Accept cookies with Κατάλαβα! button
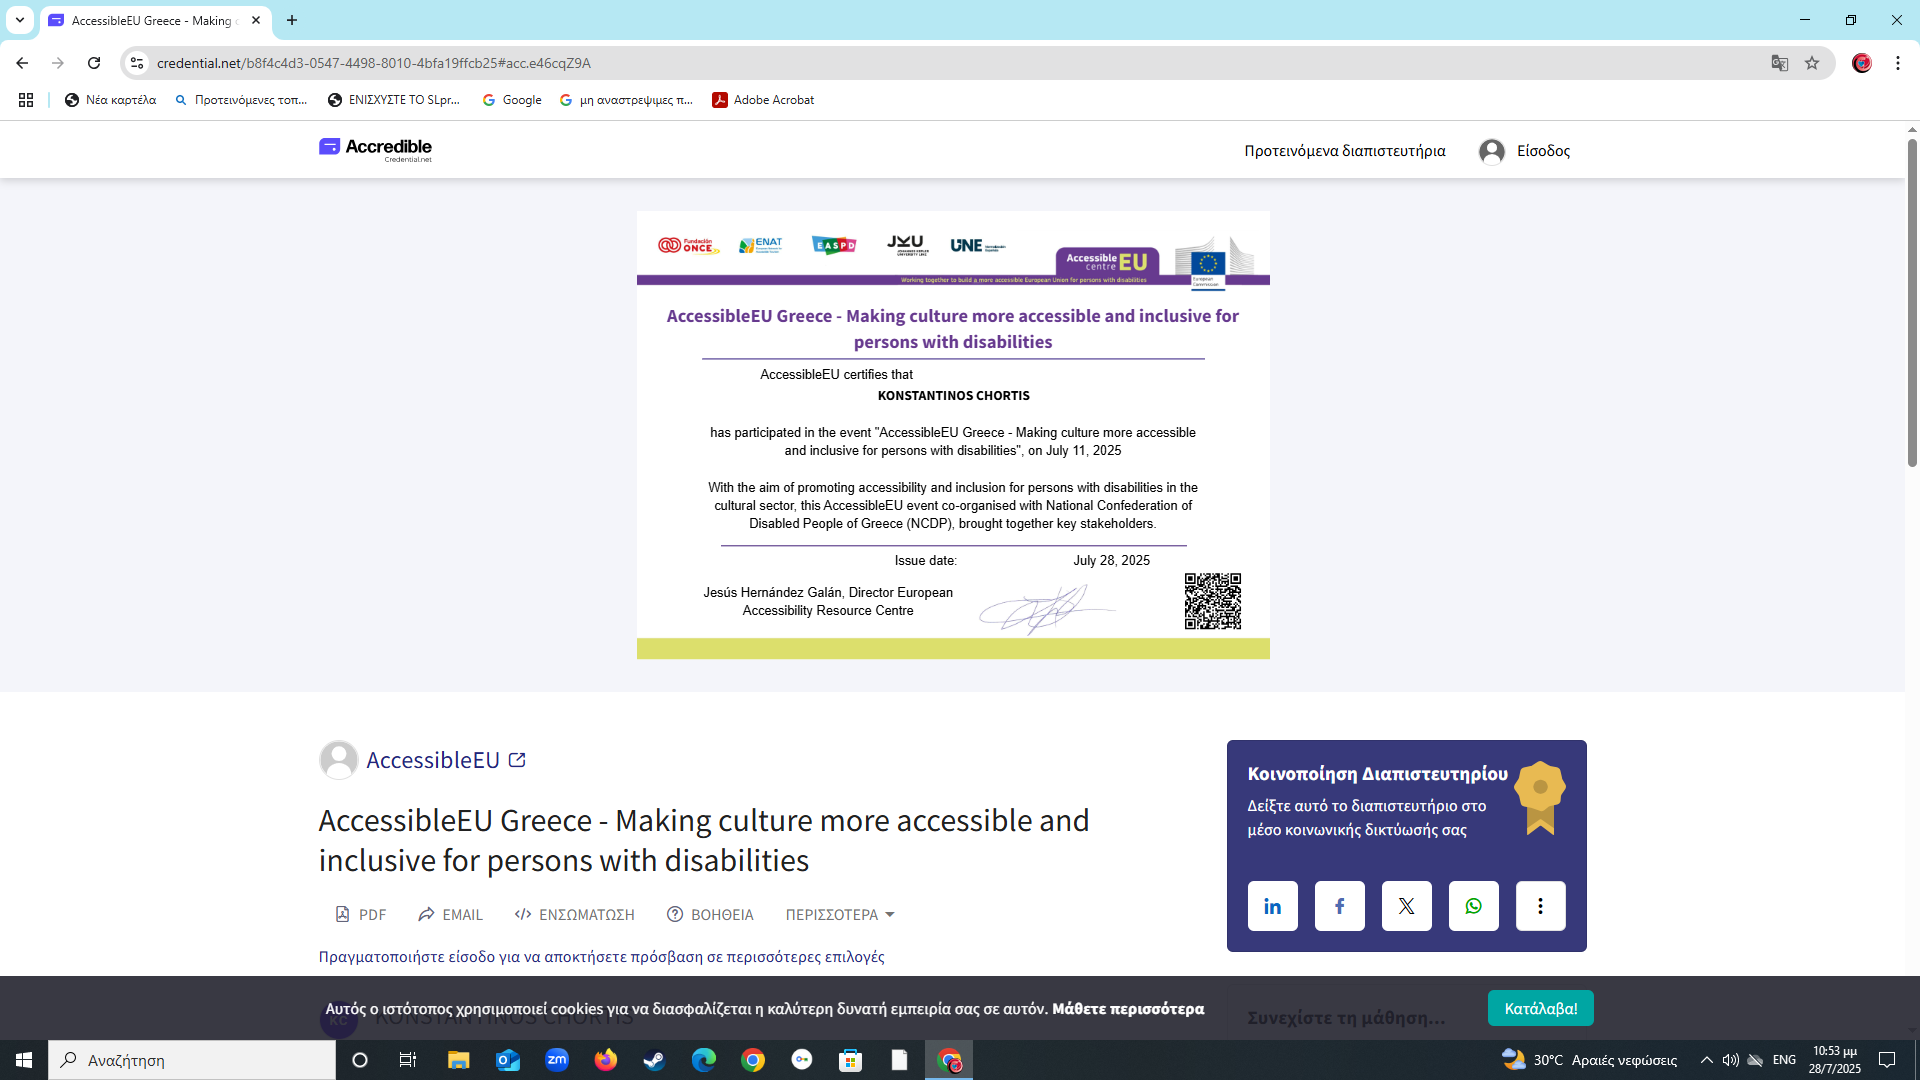 click(1540, 1008)
